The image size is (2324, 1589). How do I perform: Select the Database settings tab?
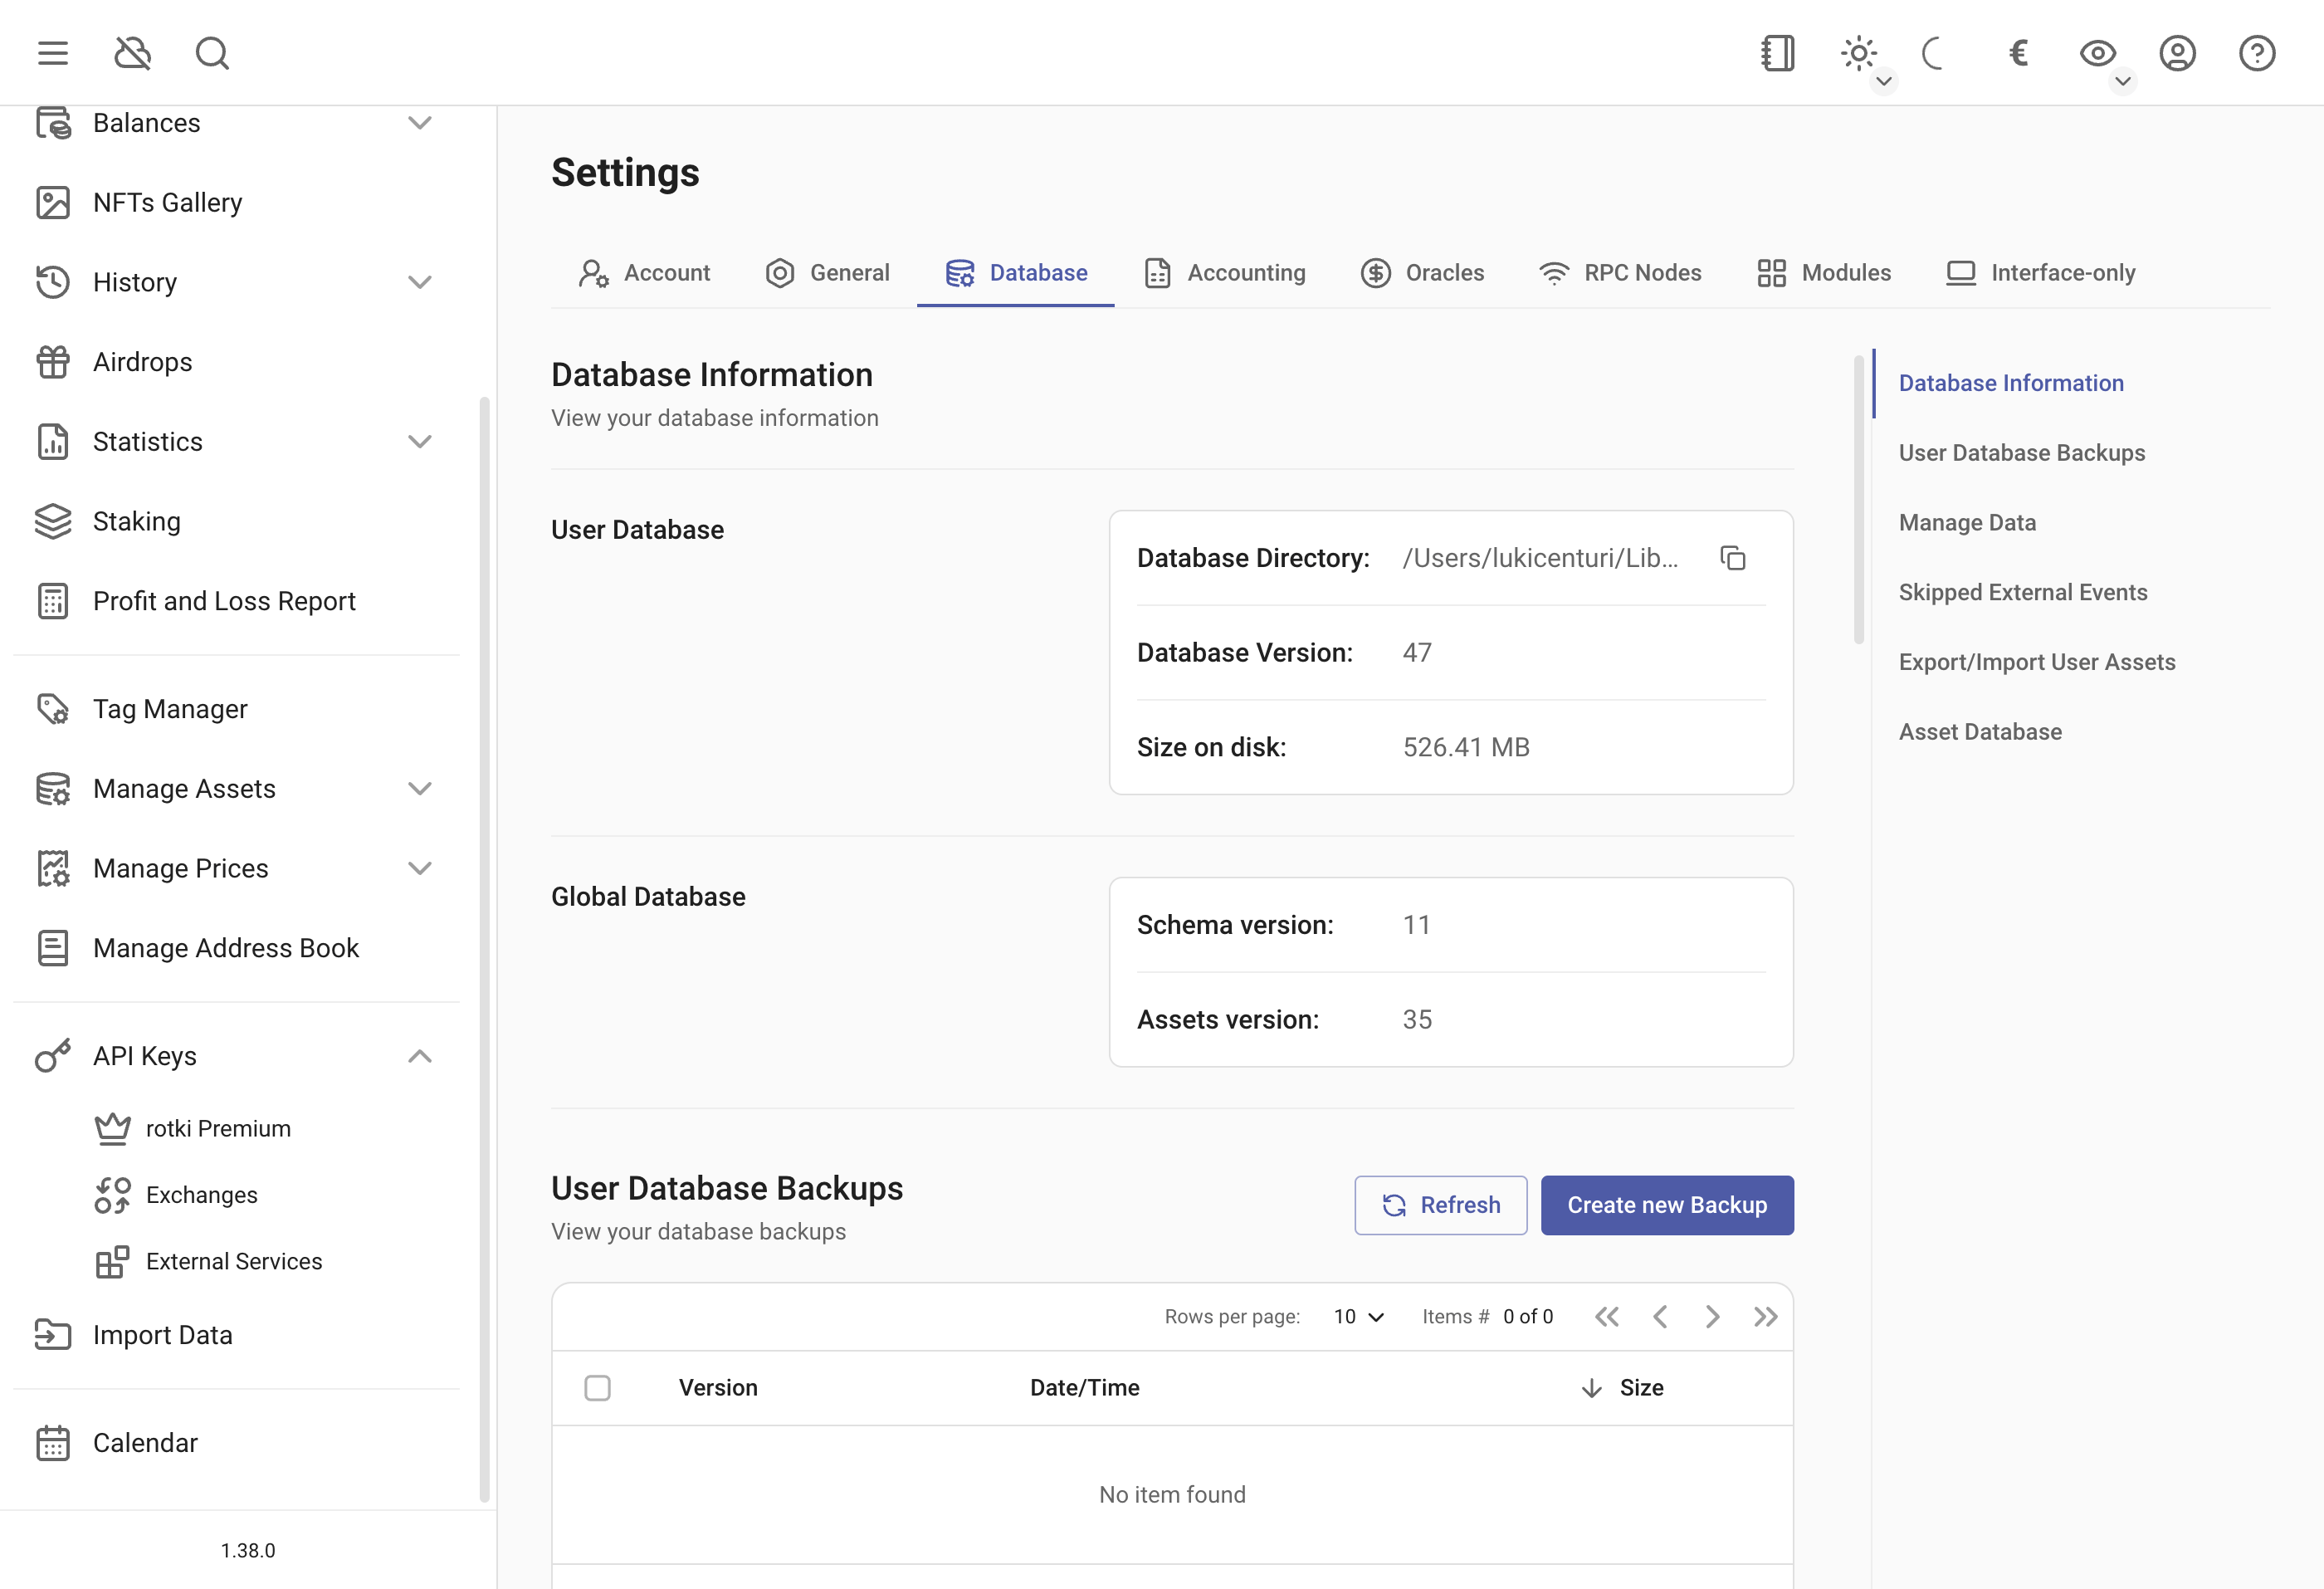point(1016,273)
